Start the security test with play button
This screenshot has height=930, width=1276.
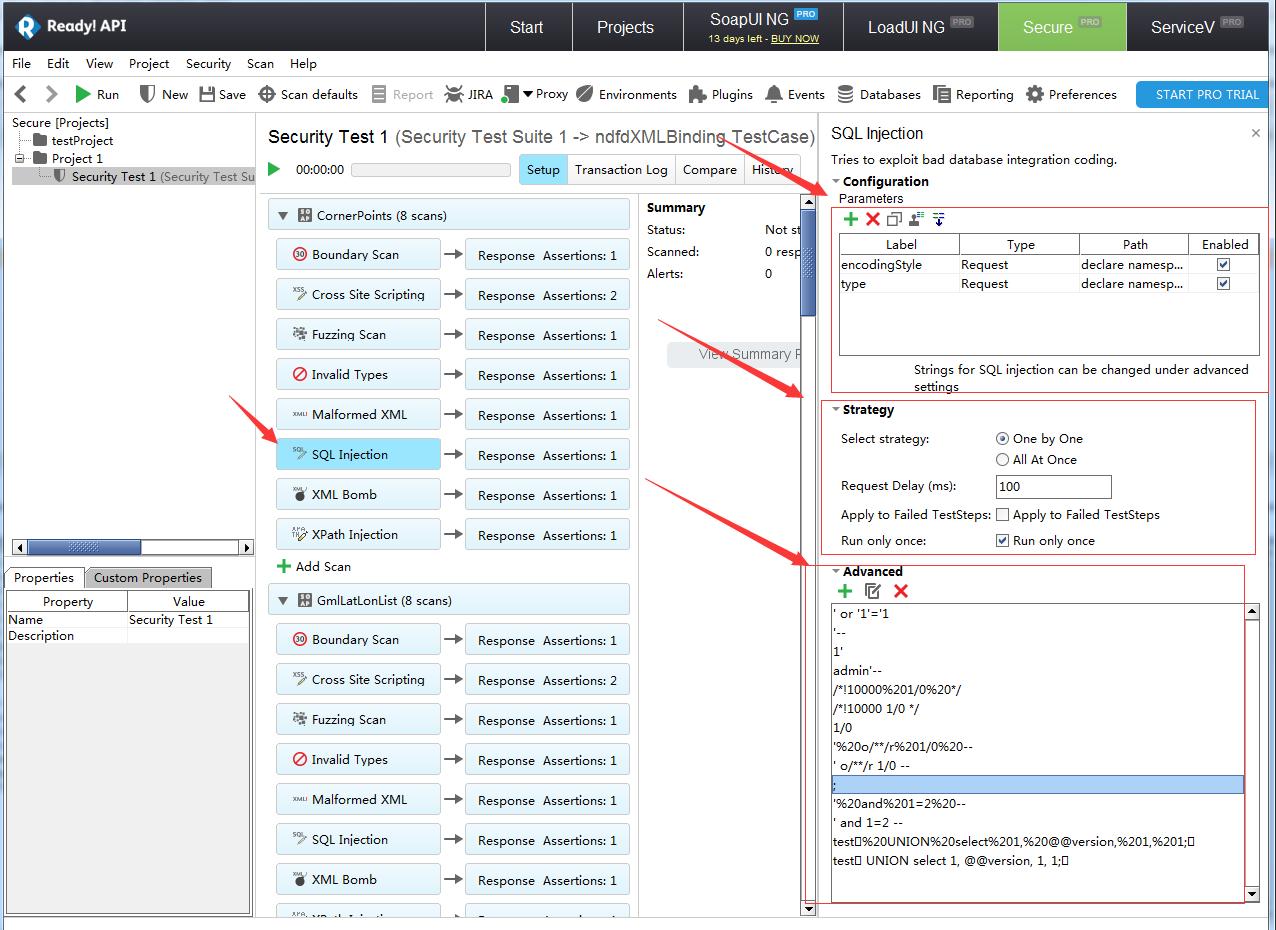274,170
